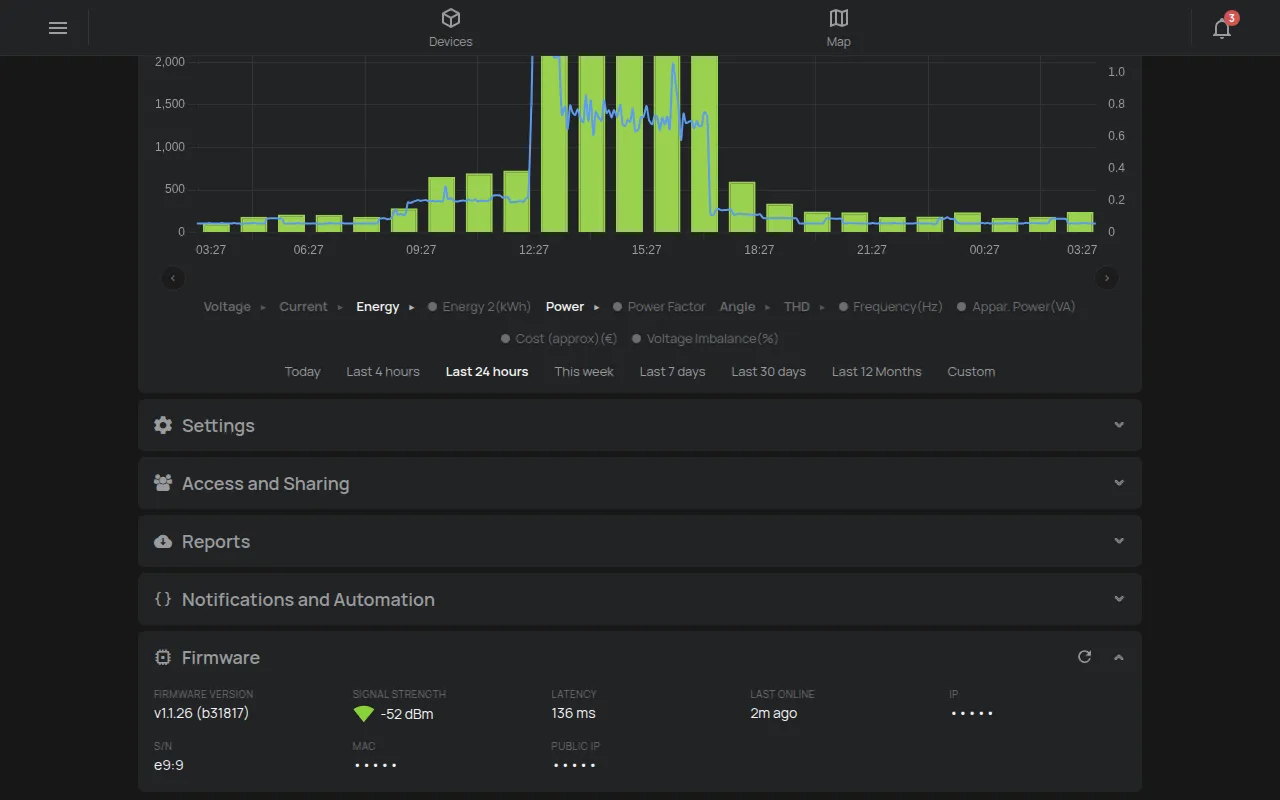The image size is (1280, 800).
Task: Open the notifications bell
Action: [x=1222, y=28]
